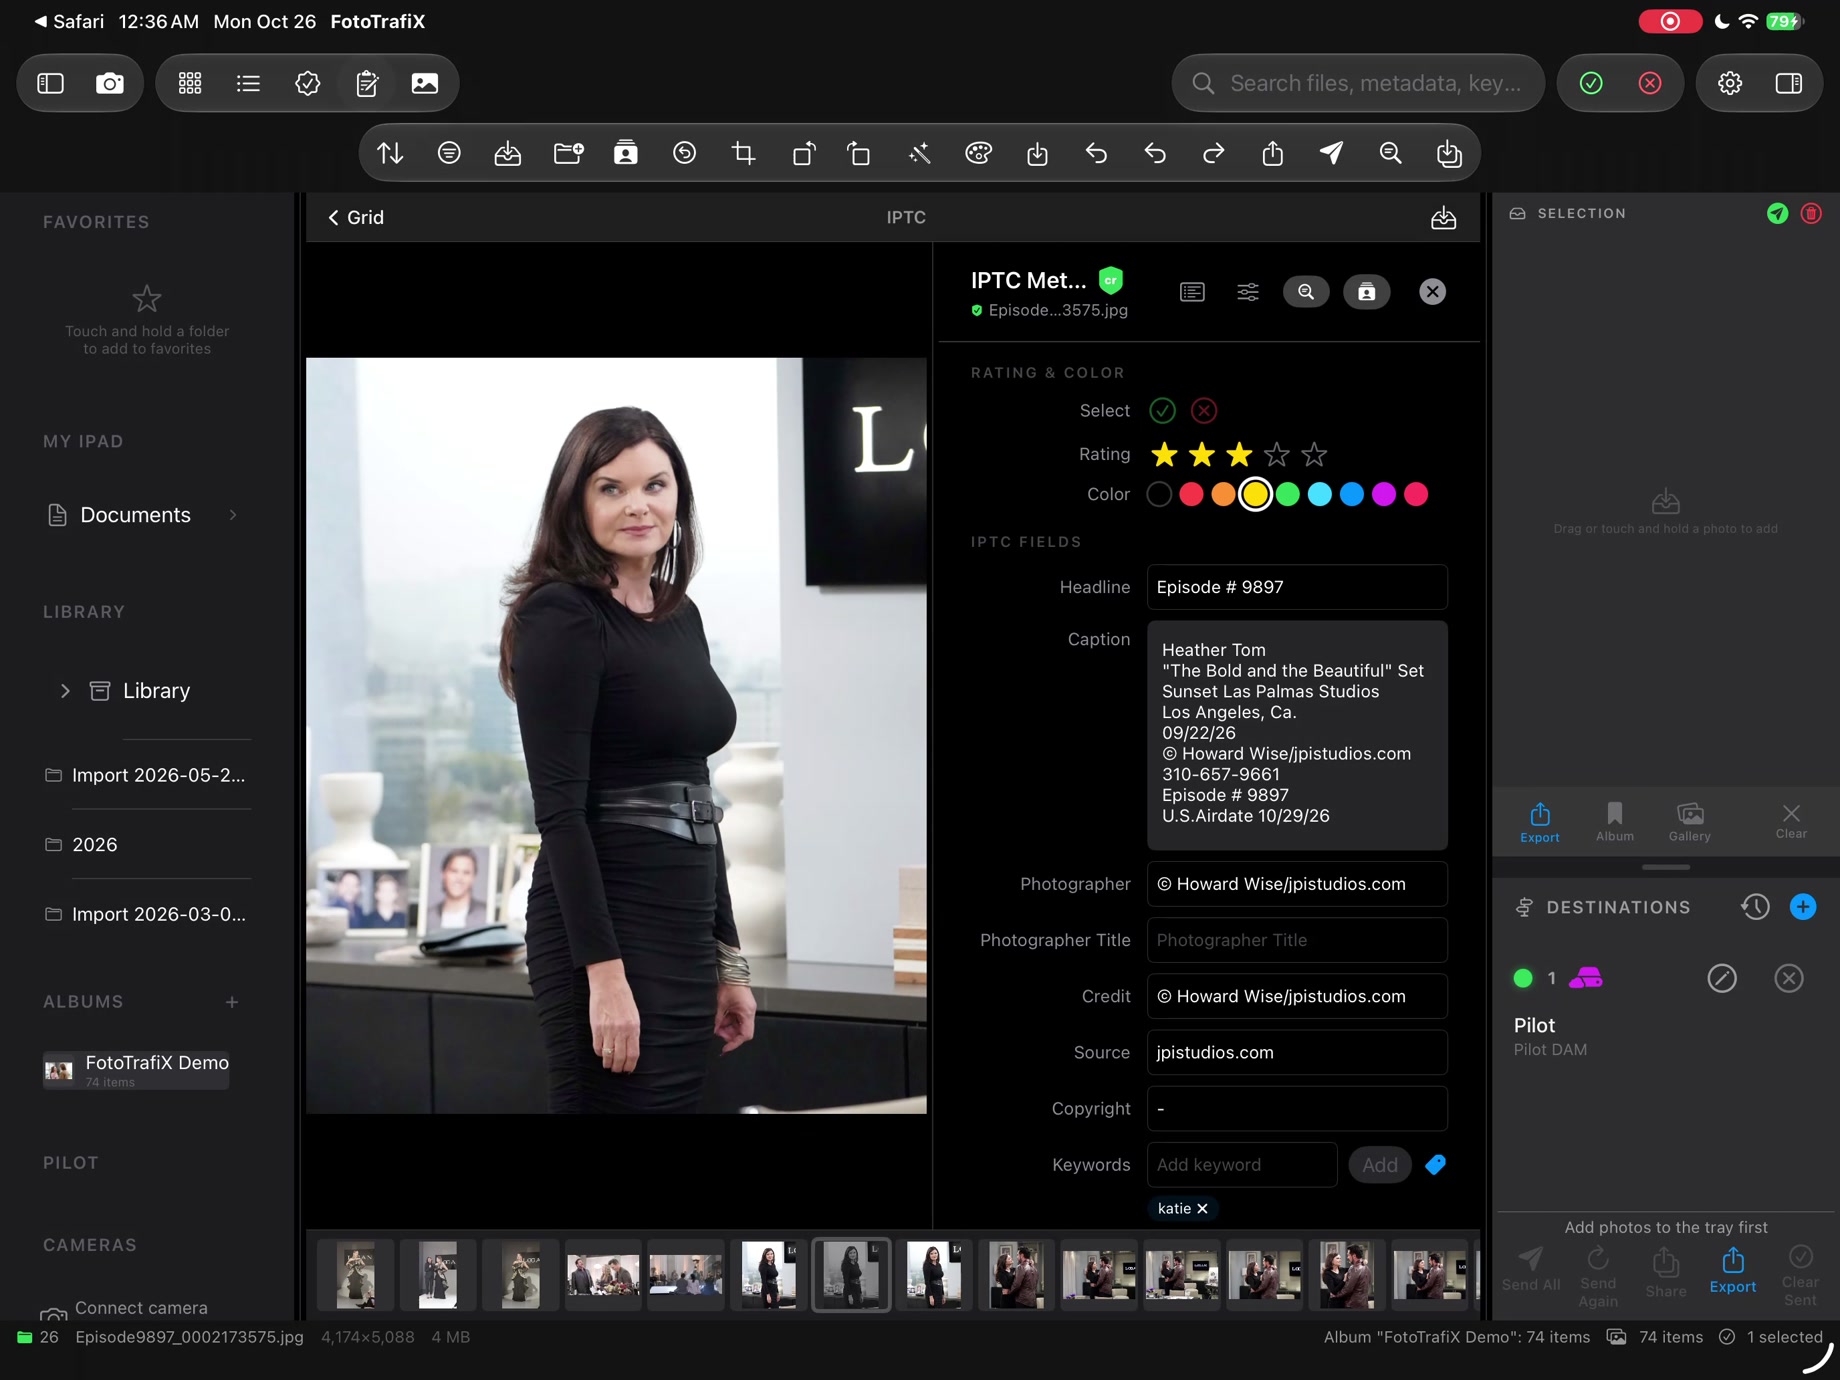
Task: Click the keyword tag icon next to Add
Action: click(x=1436, y=1165)
